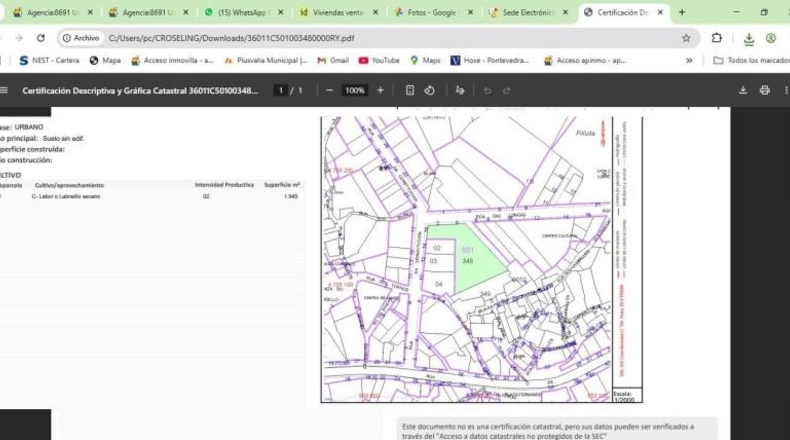Open the Maps bookmark
Image resolution: width=790 pixels, height=440 pixels.
(x=425, y=60)
